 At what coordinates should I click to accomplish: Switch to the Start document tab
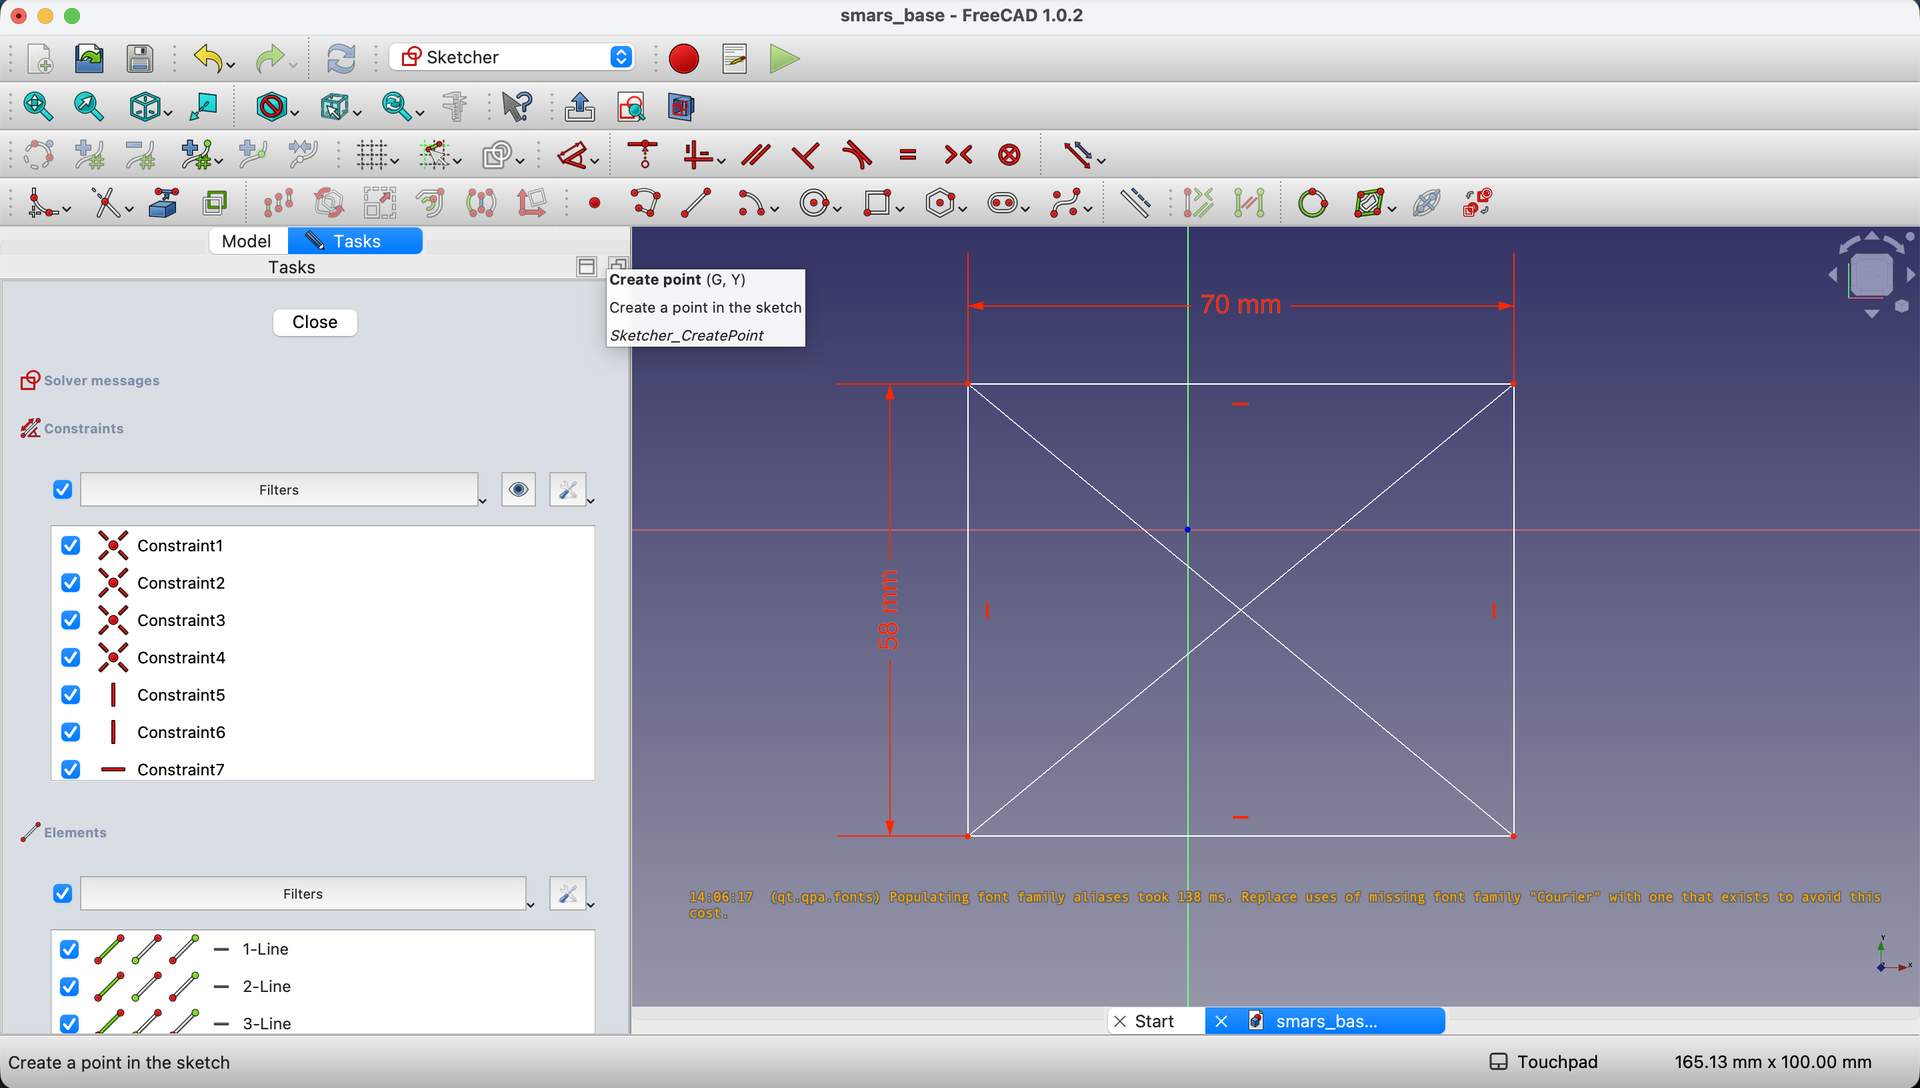coord(1155,1021)
